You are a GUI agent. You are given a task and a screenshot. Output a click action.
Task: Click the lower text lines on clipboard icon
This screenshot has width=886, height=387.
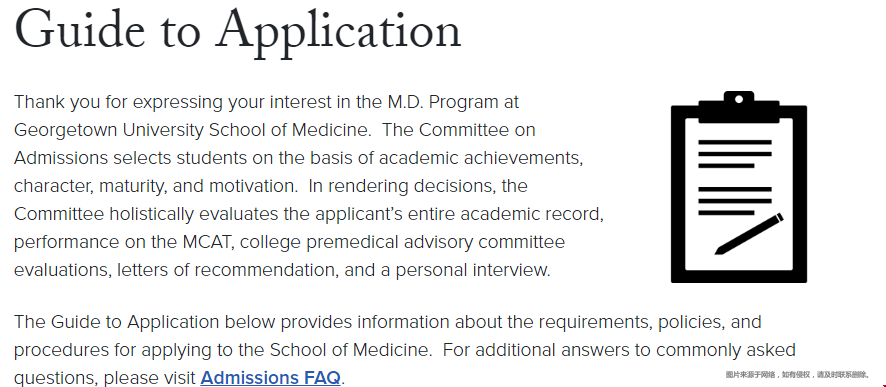[735, 201]
